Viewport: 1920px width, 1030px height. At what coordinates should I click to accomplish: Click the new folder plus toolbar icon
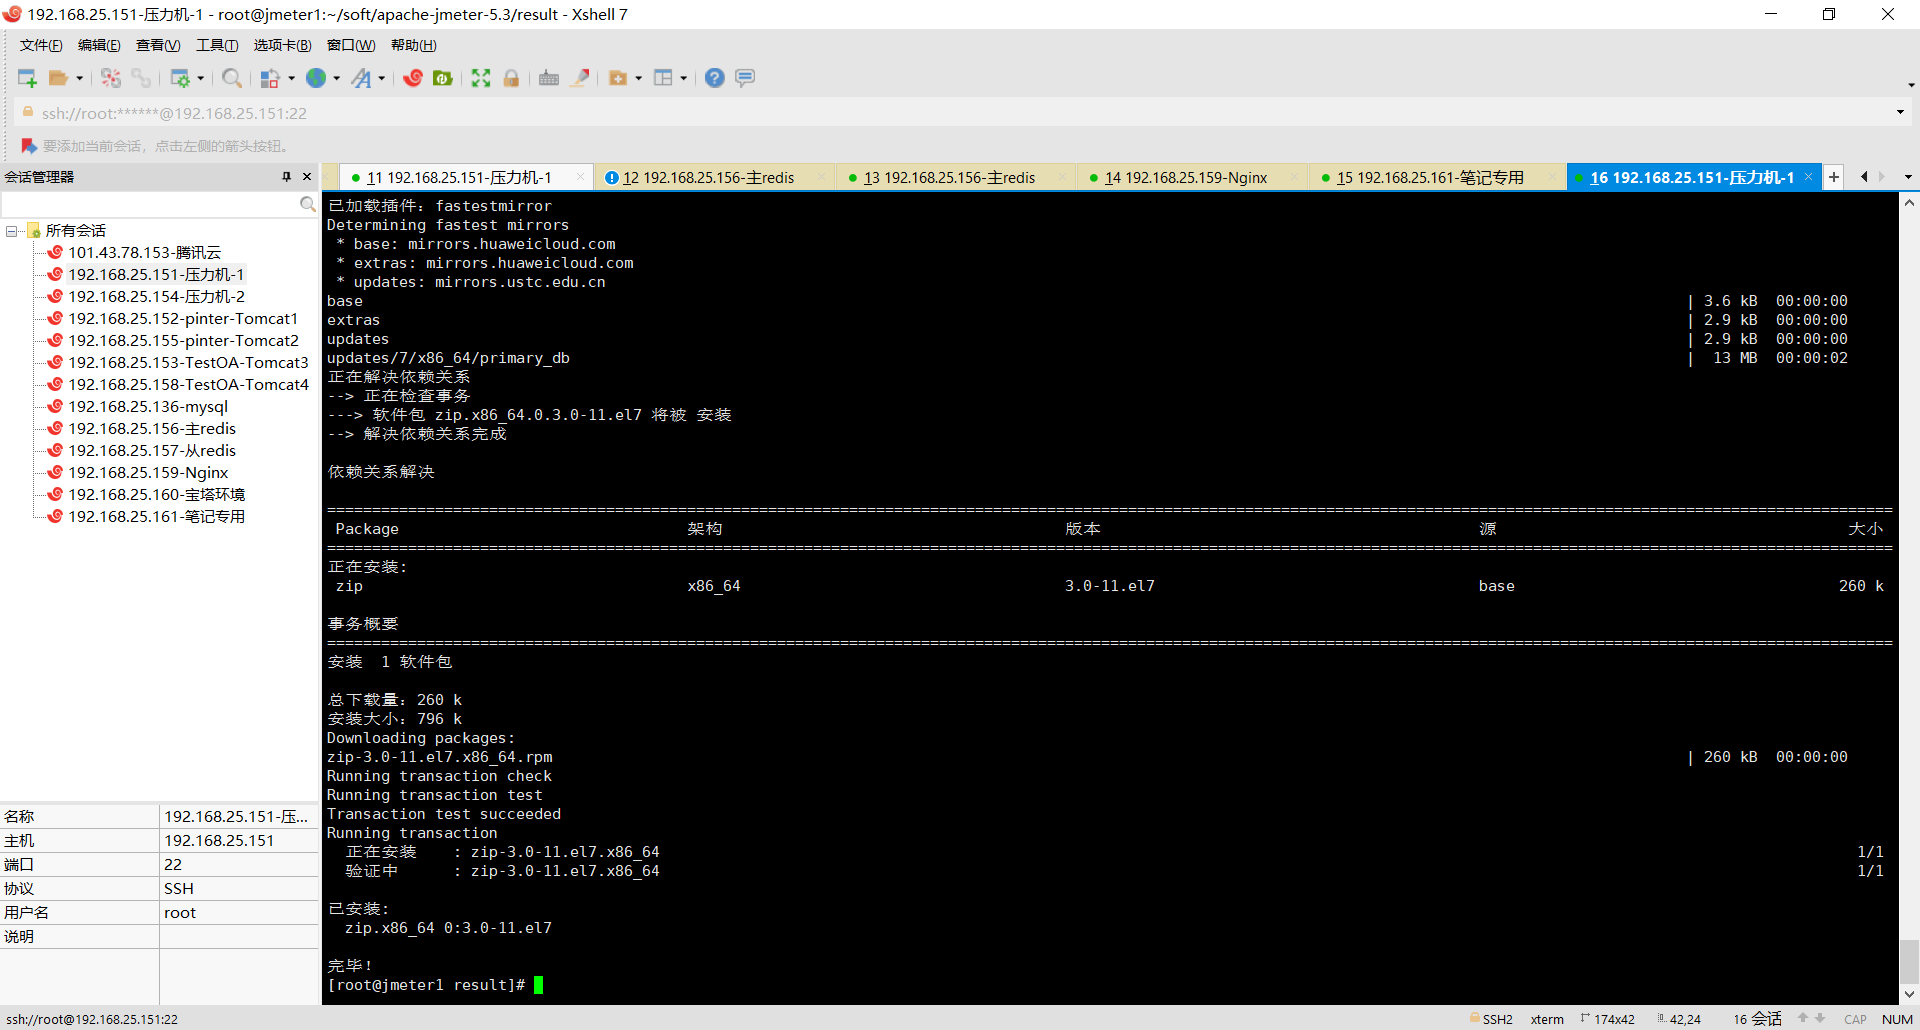(x=618, y=78)
